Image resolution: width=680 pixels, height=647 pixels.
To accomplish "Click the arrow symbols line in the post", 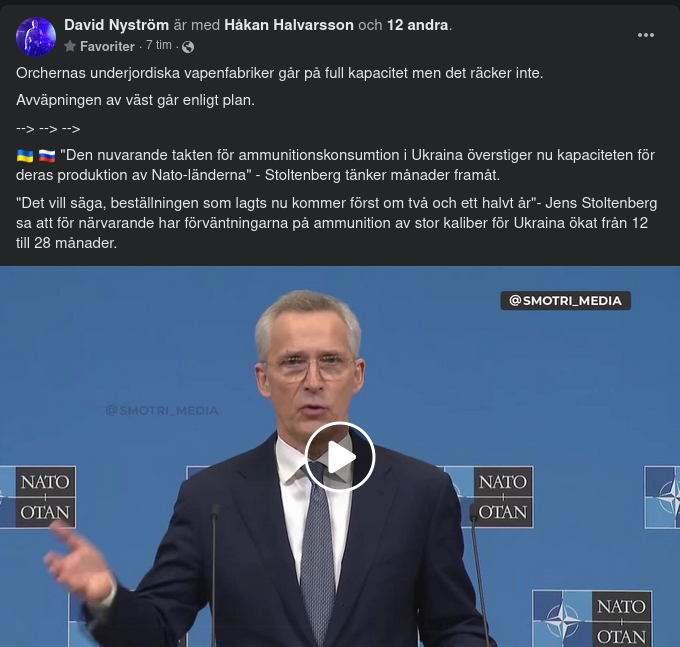I will pyautogui.click(x=48, y=129).
